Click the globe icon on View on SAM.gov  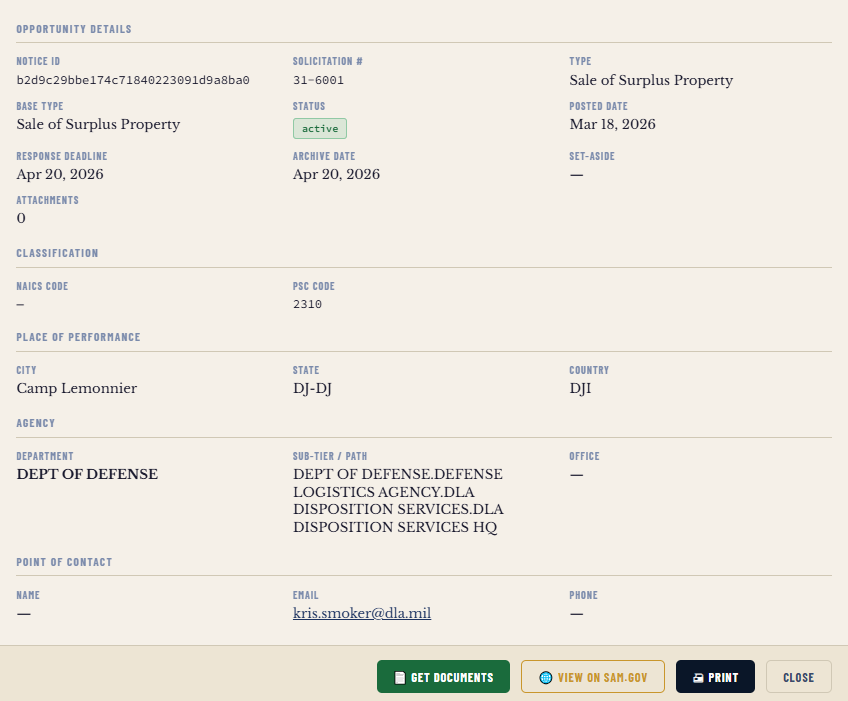pos(546,678)
